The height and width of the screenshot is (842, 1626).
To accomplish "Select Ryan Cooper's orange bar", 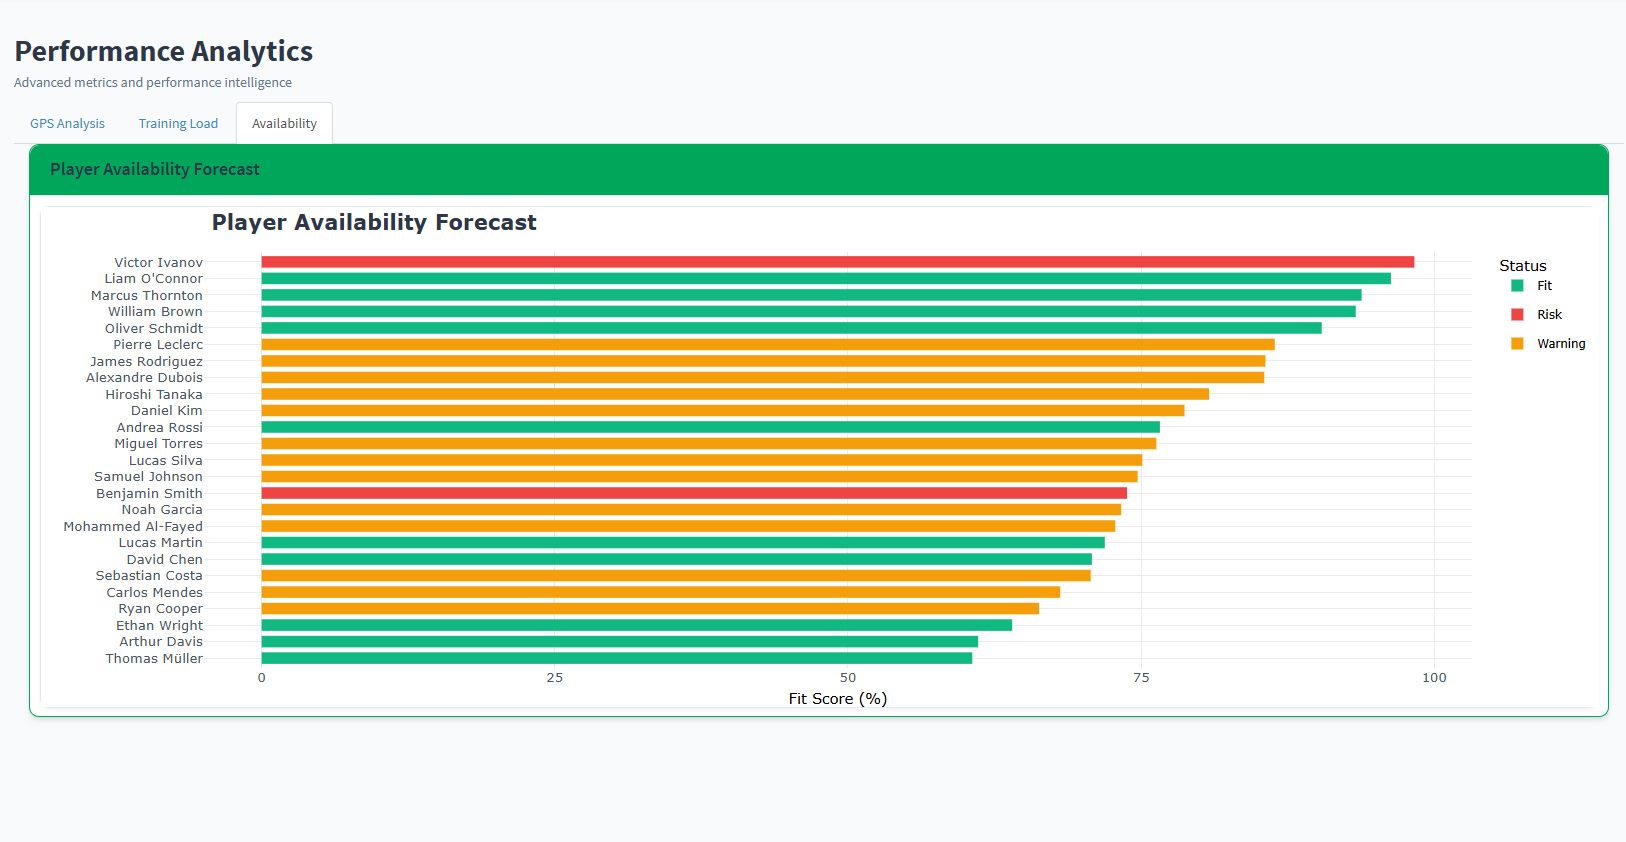I will pyautogui.click(x=650, y=609).
